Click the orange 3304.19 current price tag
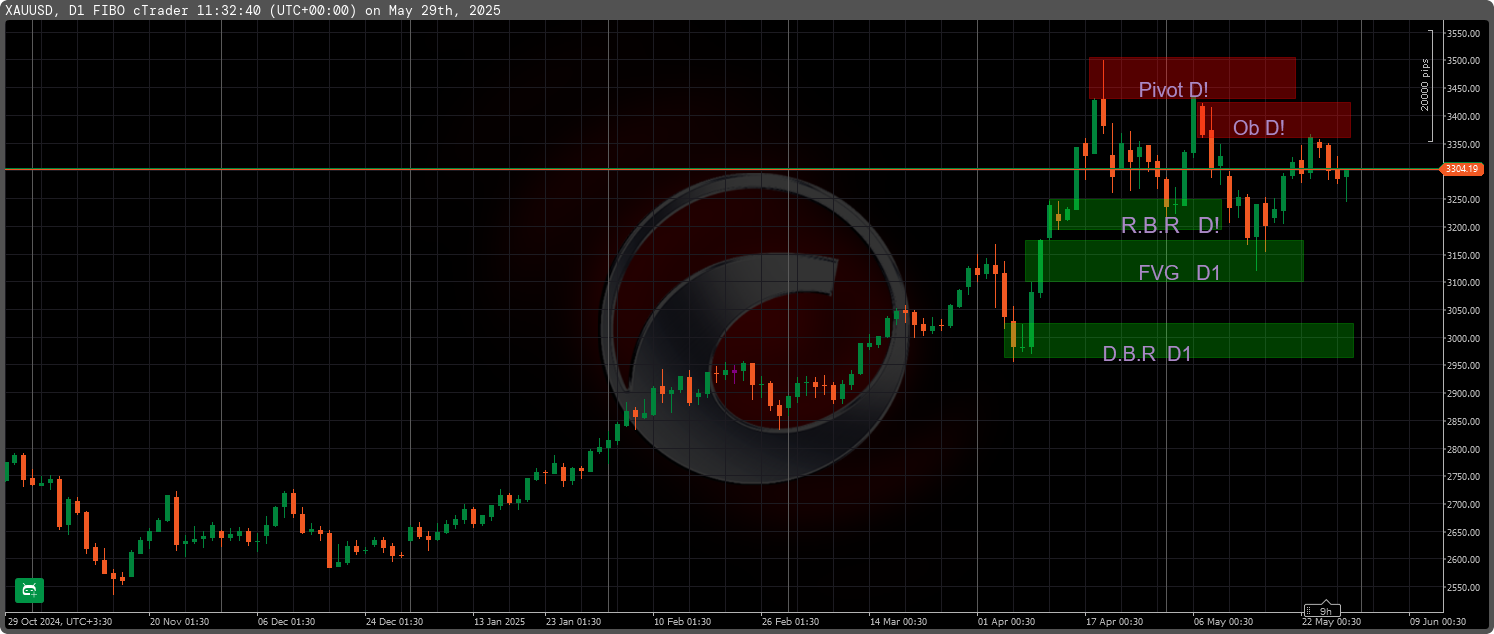Viewport: 1494px width, 634px height. tap(1461, 169)
